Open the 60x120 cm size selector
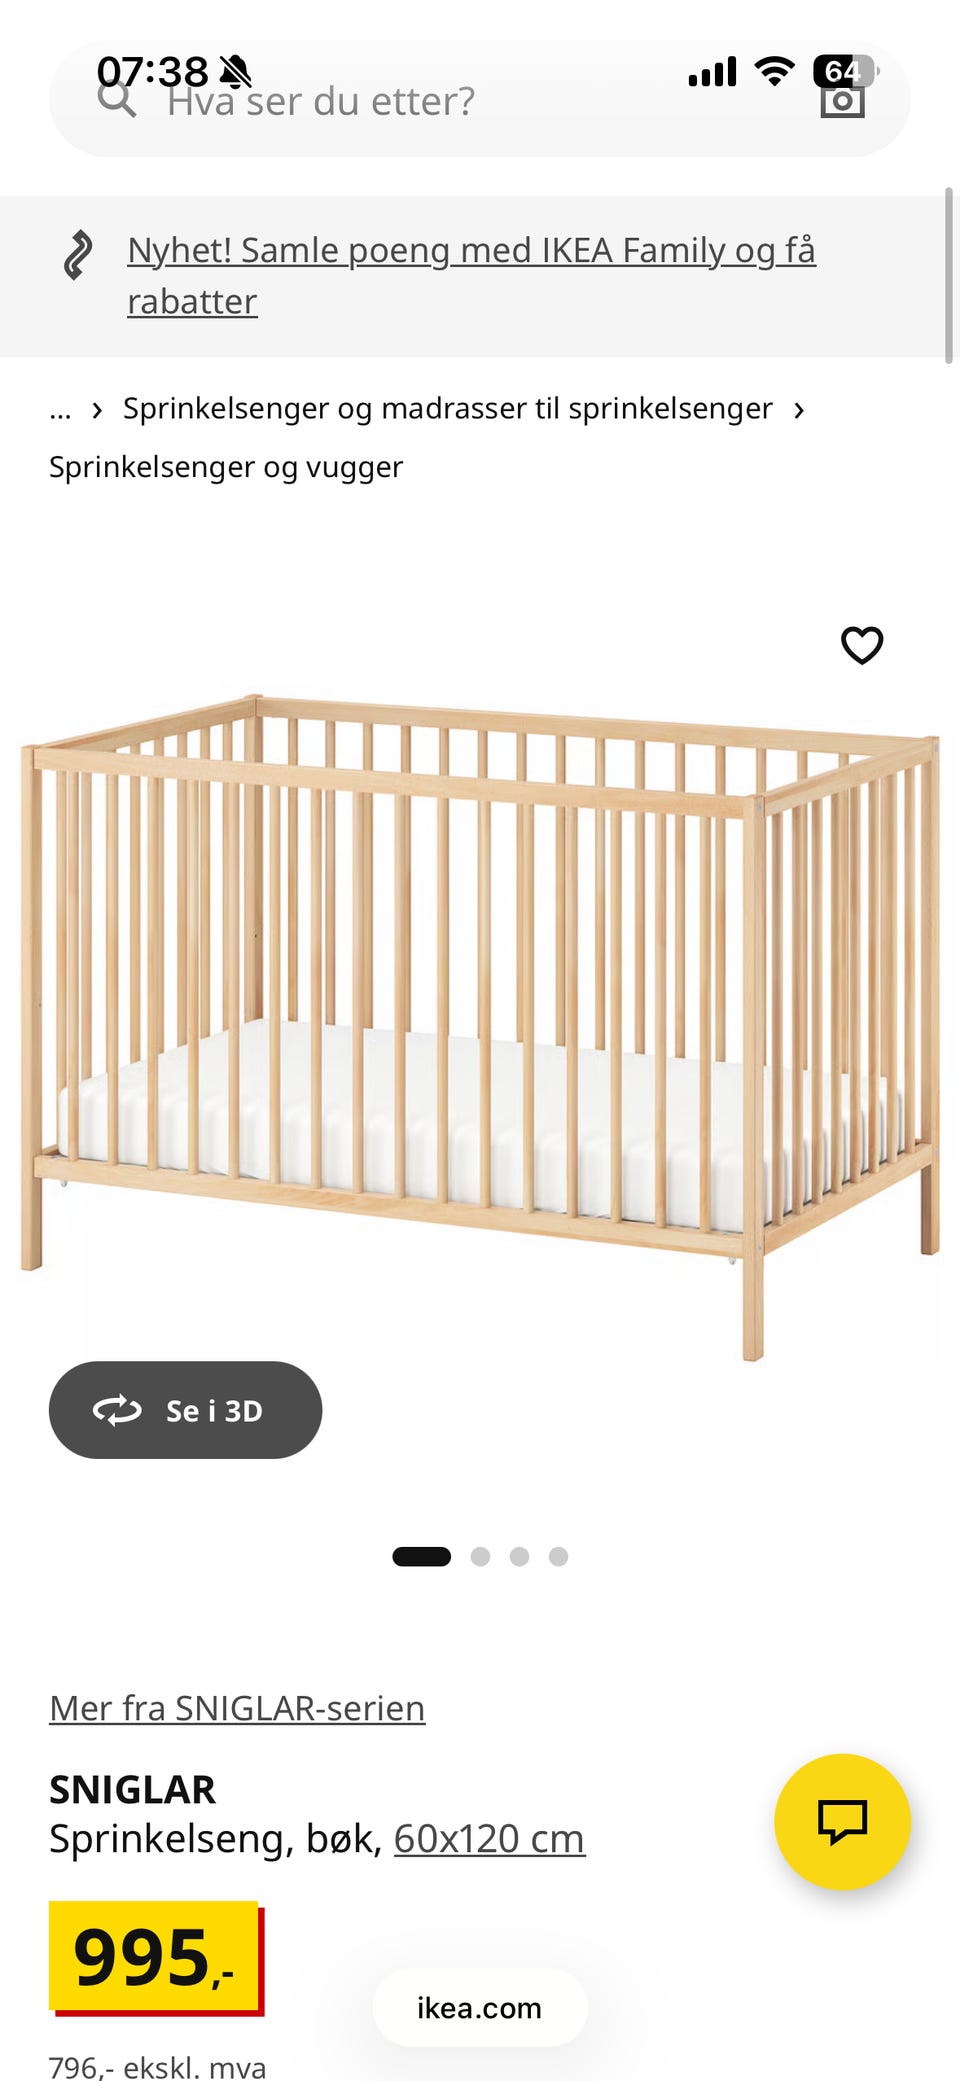 point(489,1838)
